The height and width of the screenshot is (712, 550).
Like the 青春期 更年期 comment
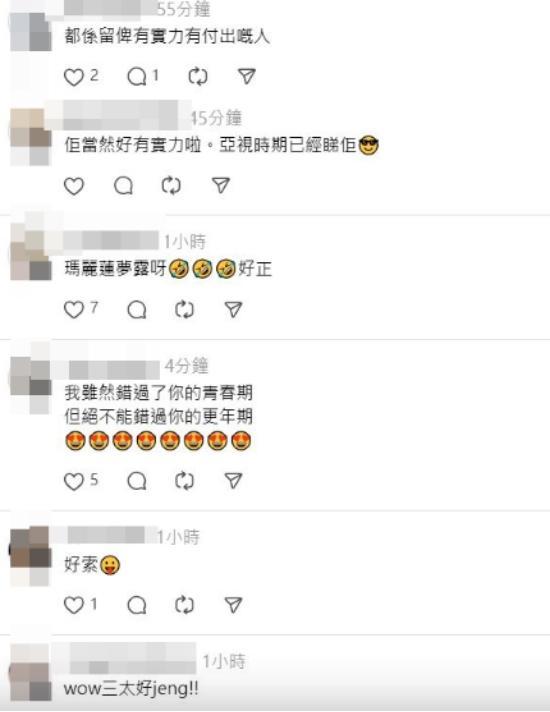tap(74, 481)
